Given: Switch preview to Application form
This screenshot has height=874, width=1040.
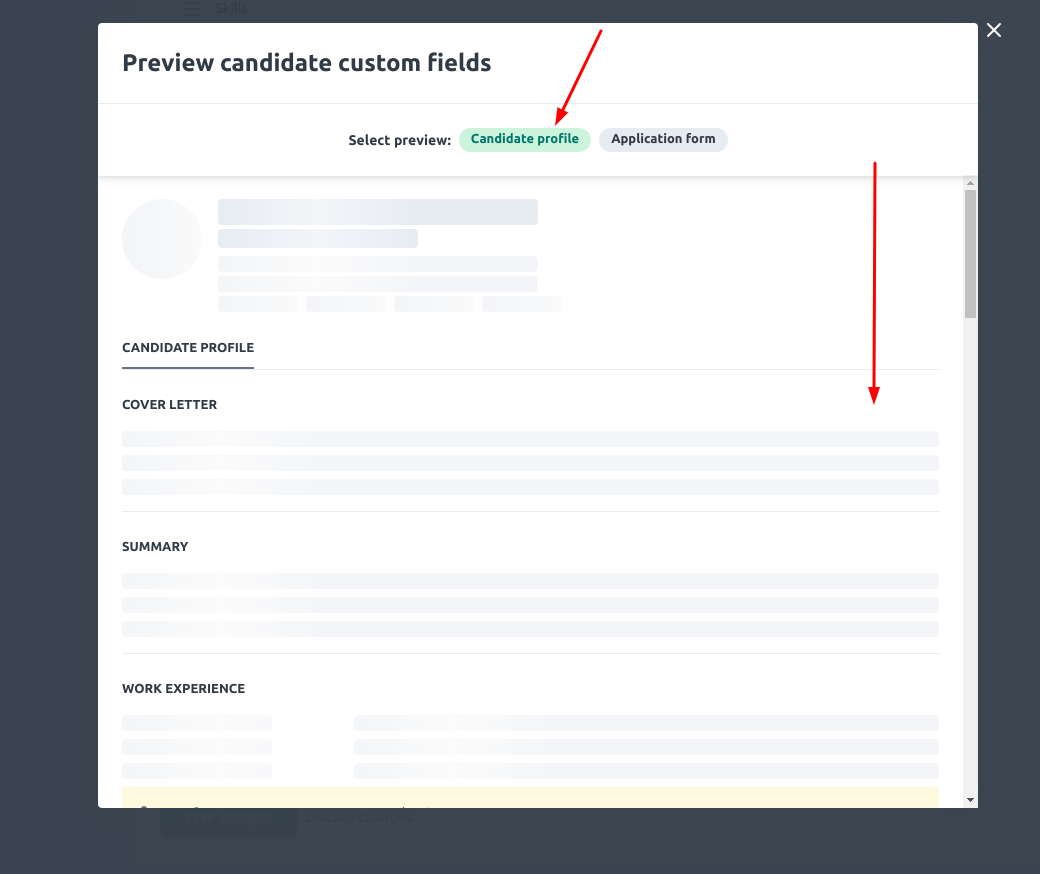Looking at the screenshot, I should click(x=663, y=139).
